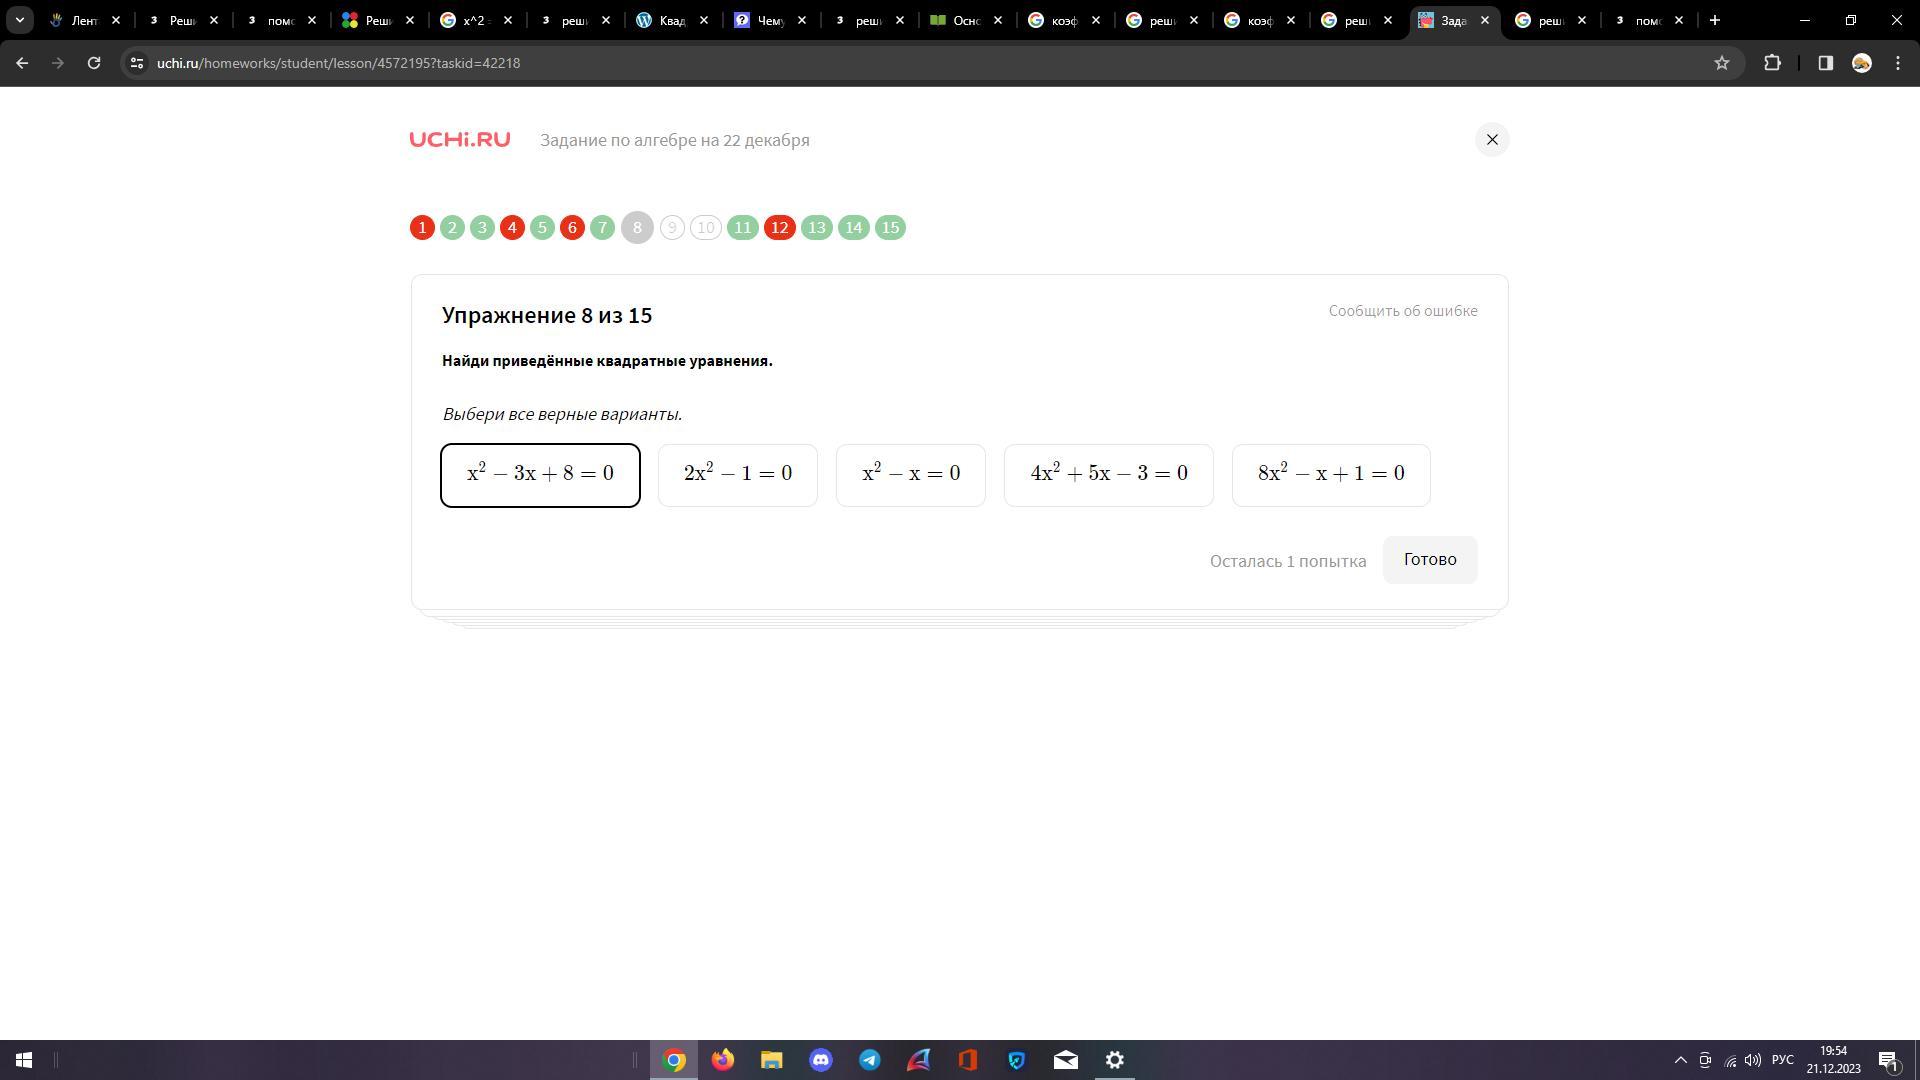Toggle the option 4x² + 5x − 3 = 0
Screen dimensions: 1920x1080
tap(1109, 475)
